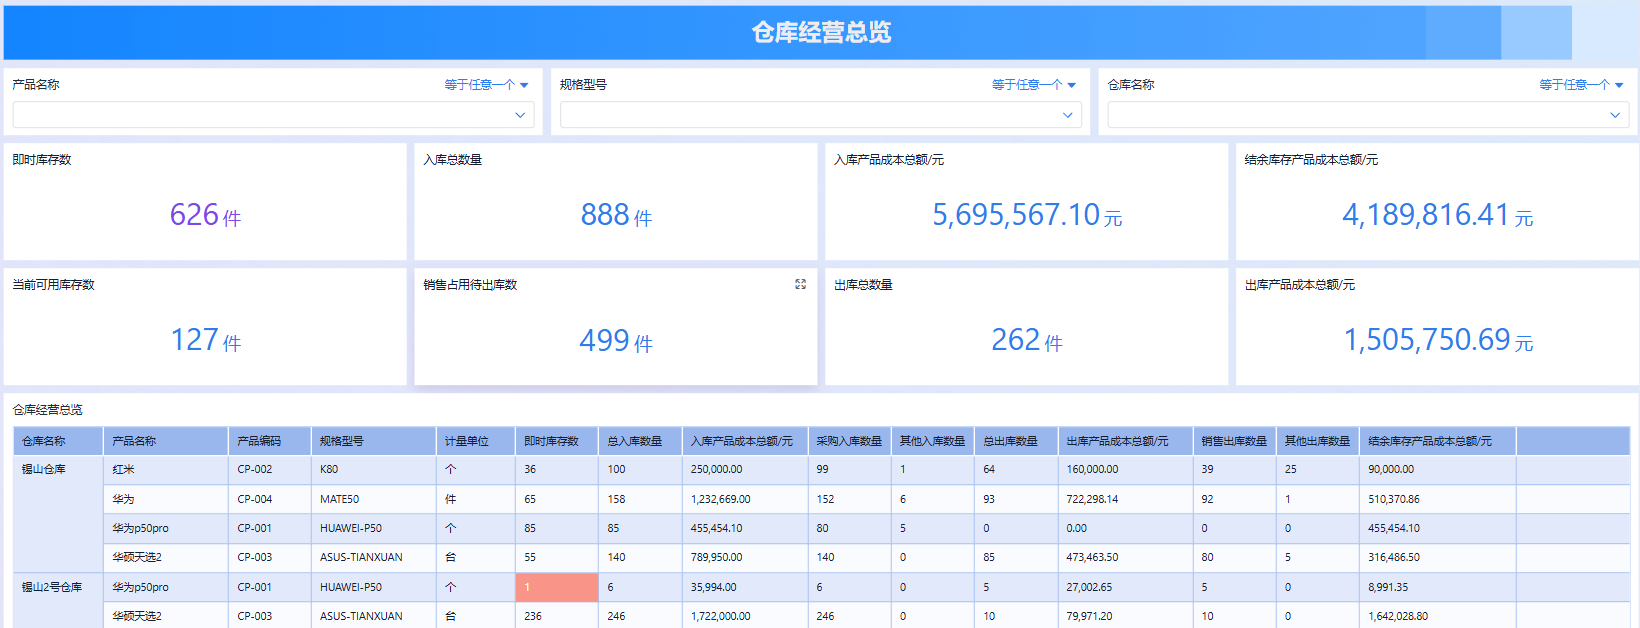Open the 仓库名称 filter combo box

(1368, 115)
